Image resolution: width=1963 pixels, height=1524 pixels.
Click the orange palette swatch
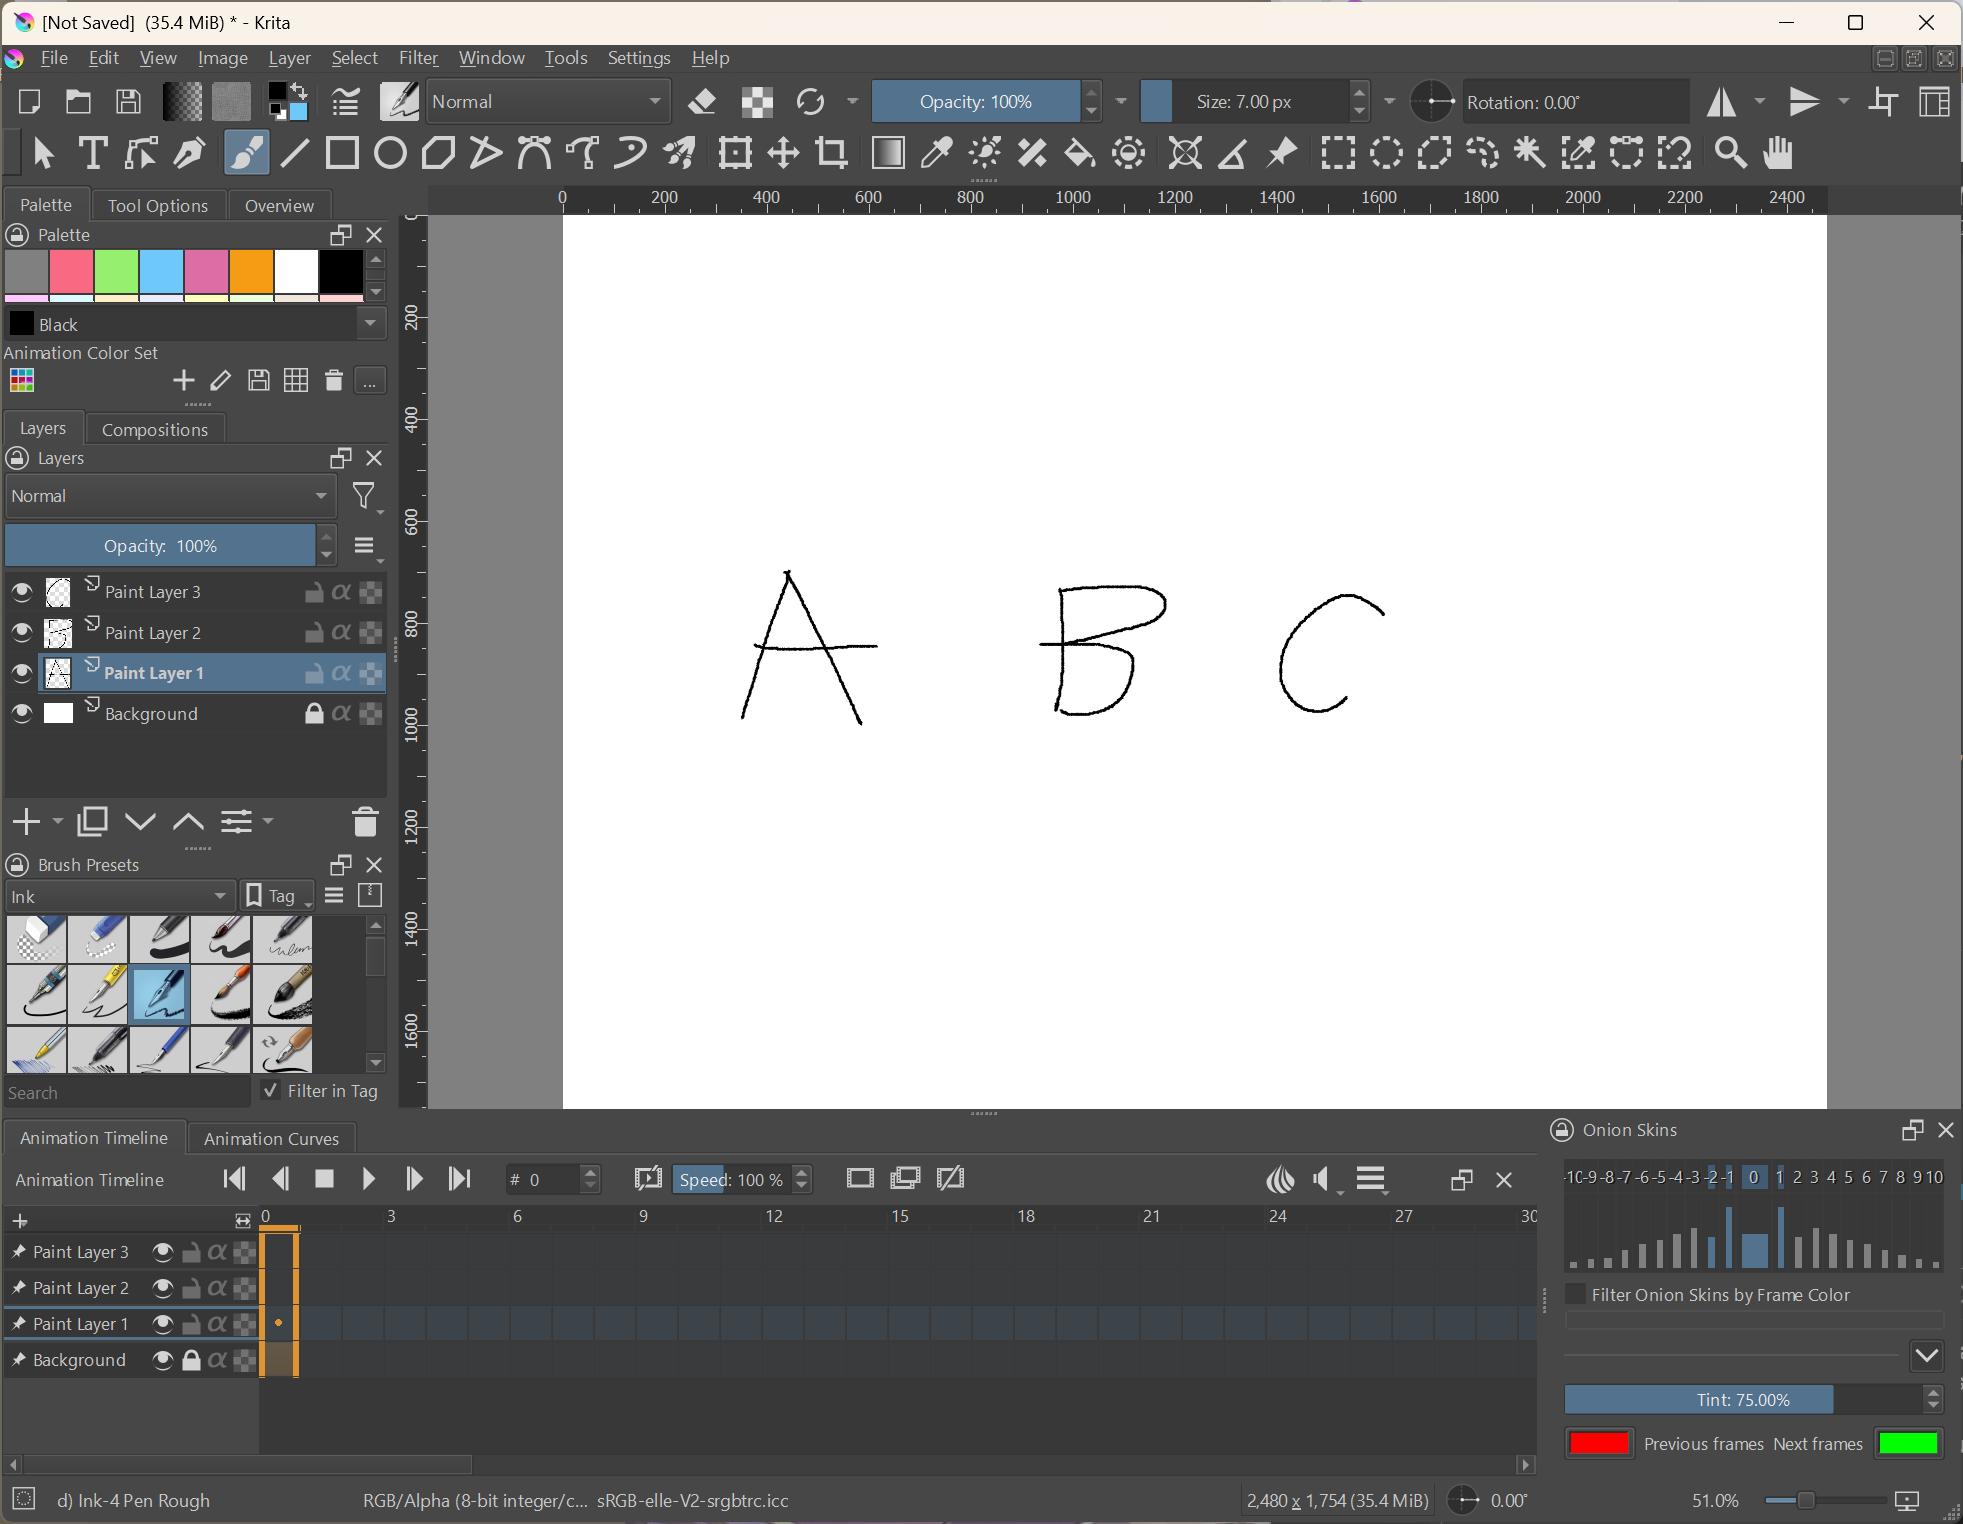click(251, 272)
